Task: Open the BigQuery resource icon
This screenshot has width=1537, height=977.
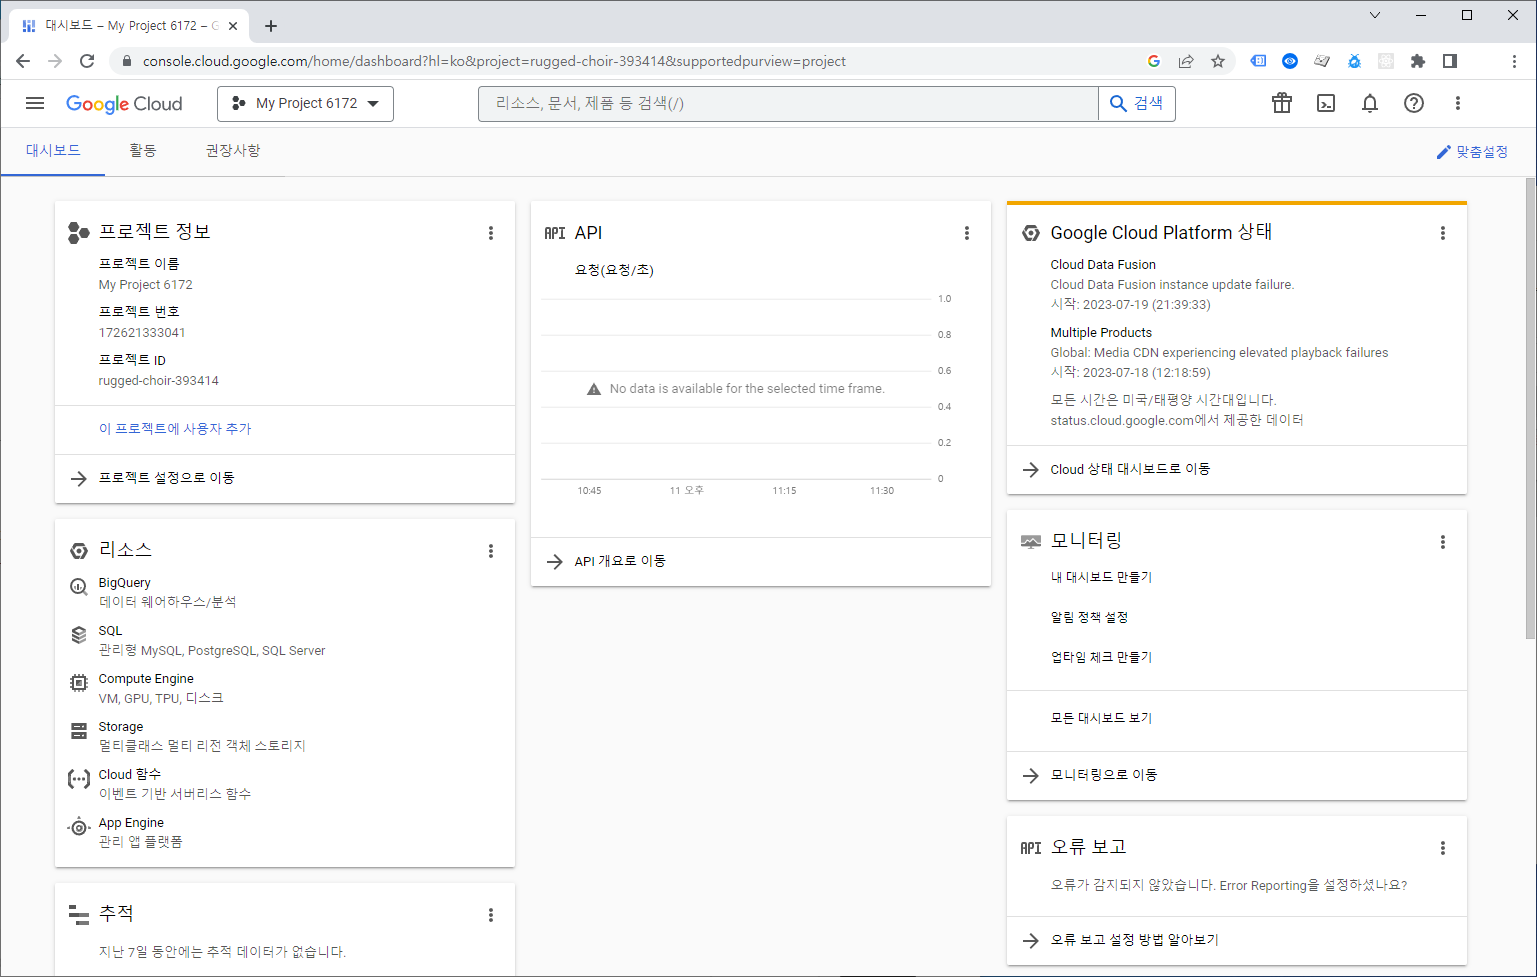Action: click(x=79, y=587)
